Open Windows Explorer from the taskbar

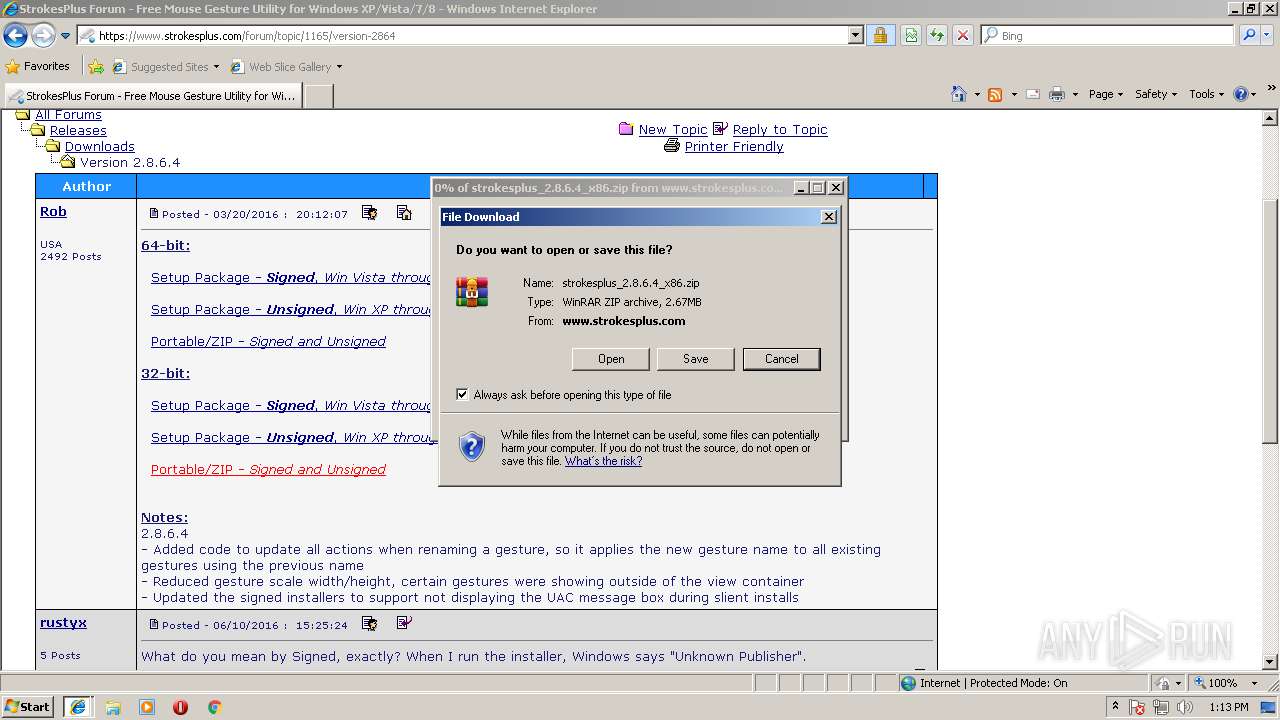tap(113, 707)
